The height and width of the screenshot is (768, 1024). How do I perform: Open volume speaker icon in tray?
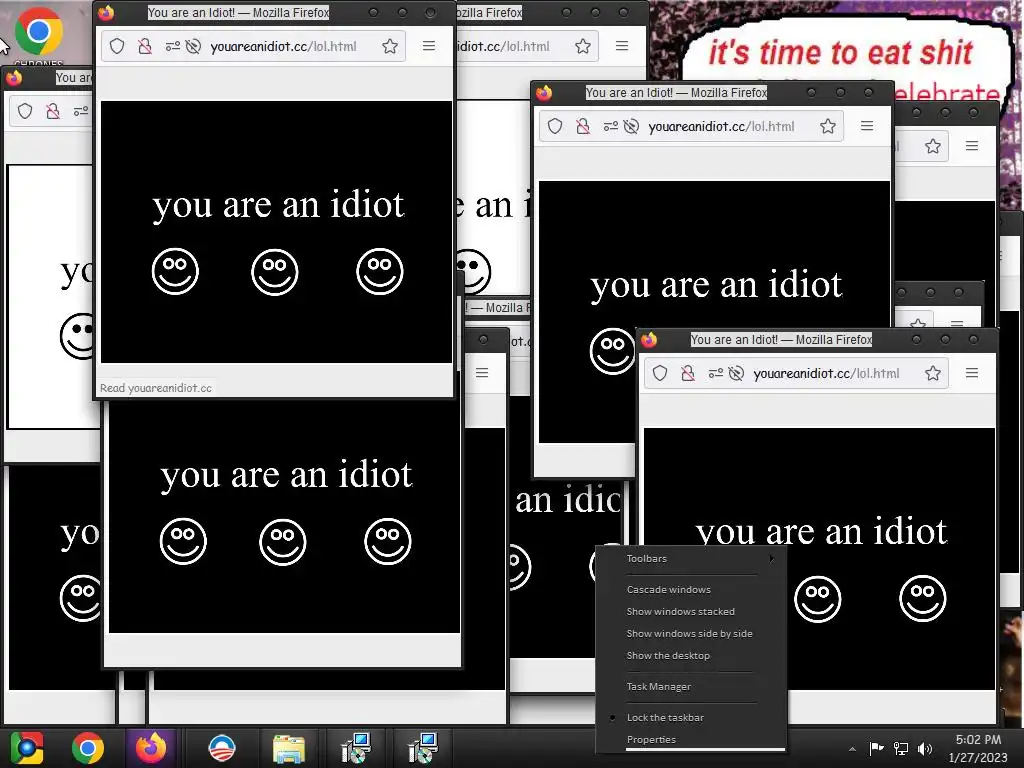click(925, 748)
